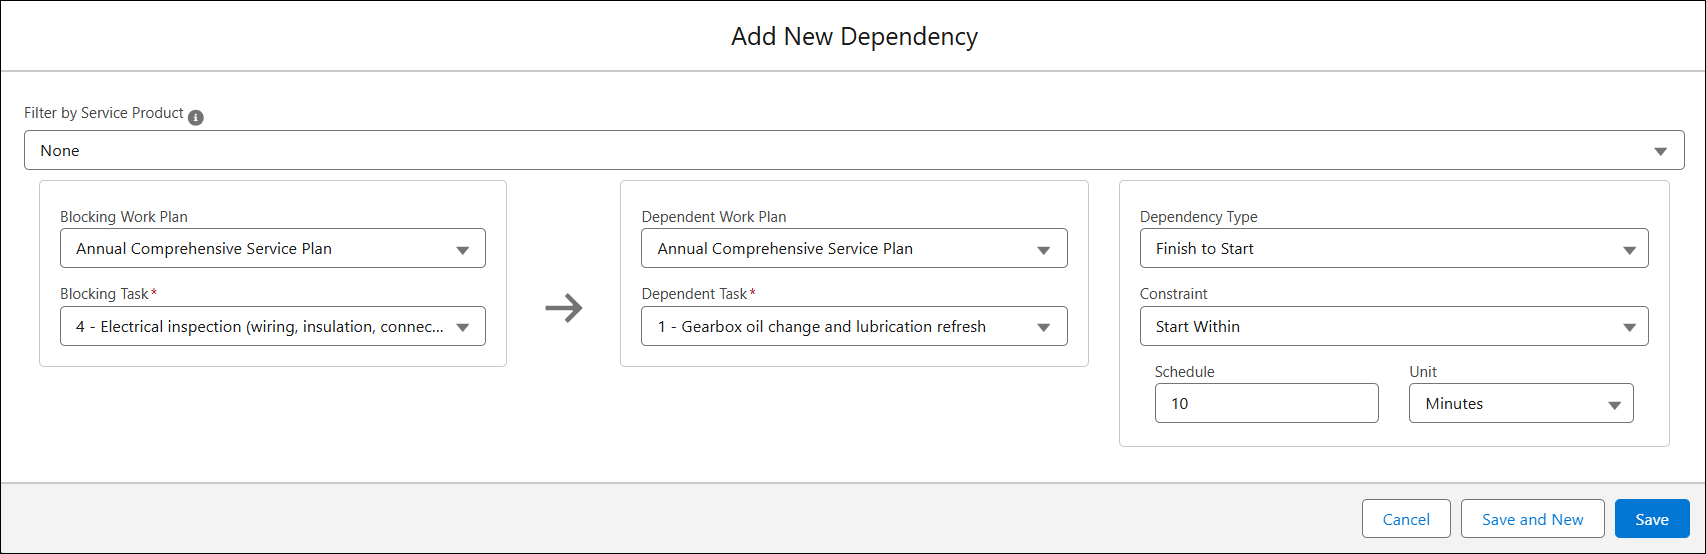
Task: Click the Cancel button
Action: click(1406, 519)
